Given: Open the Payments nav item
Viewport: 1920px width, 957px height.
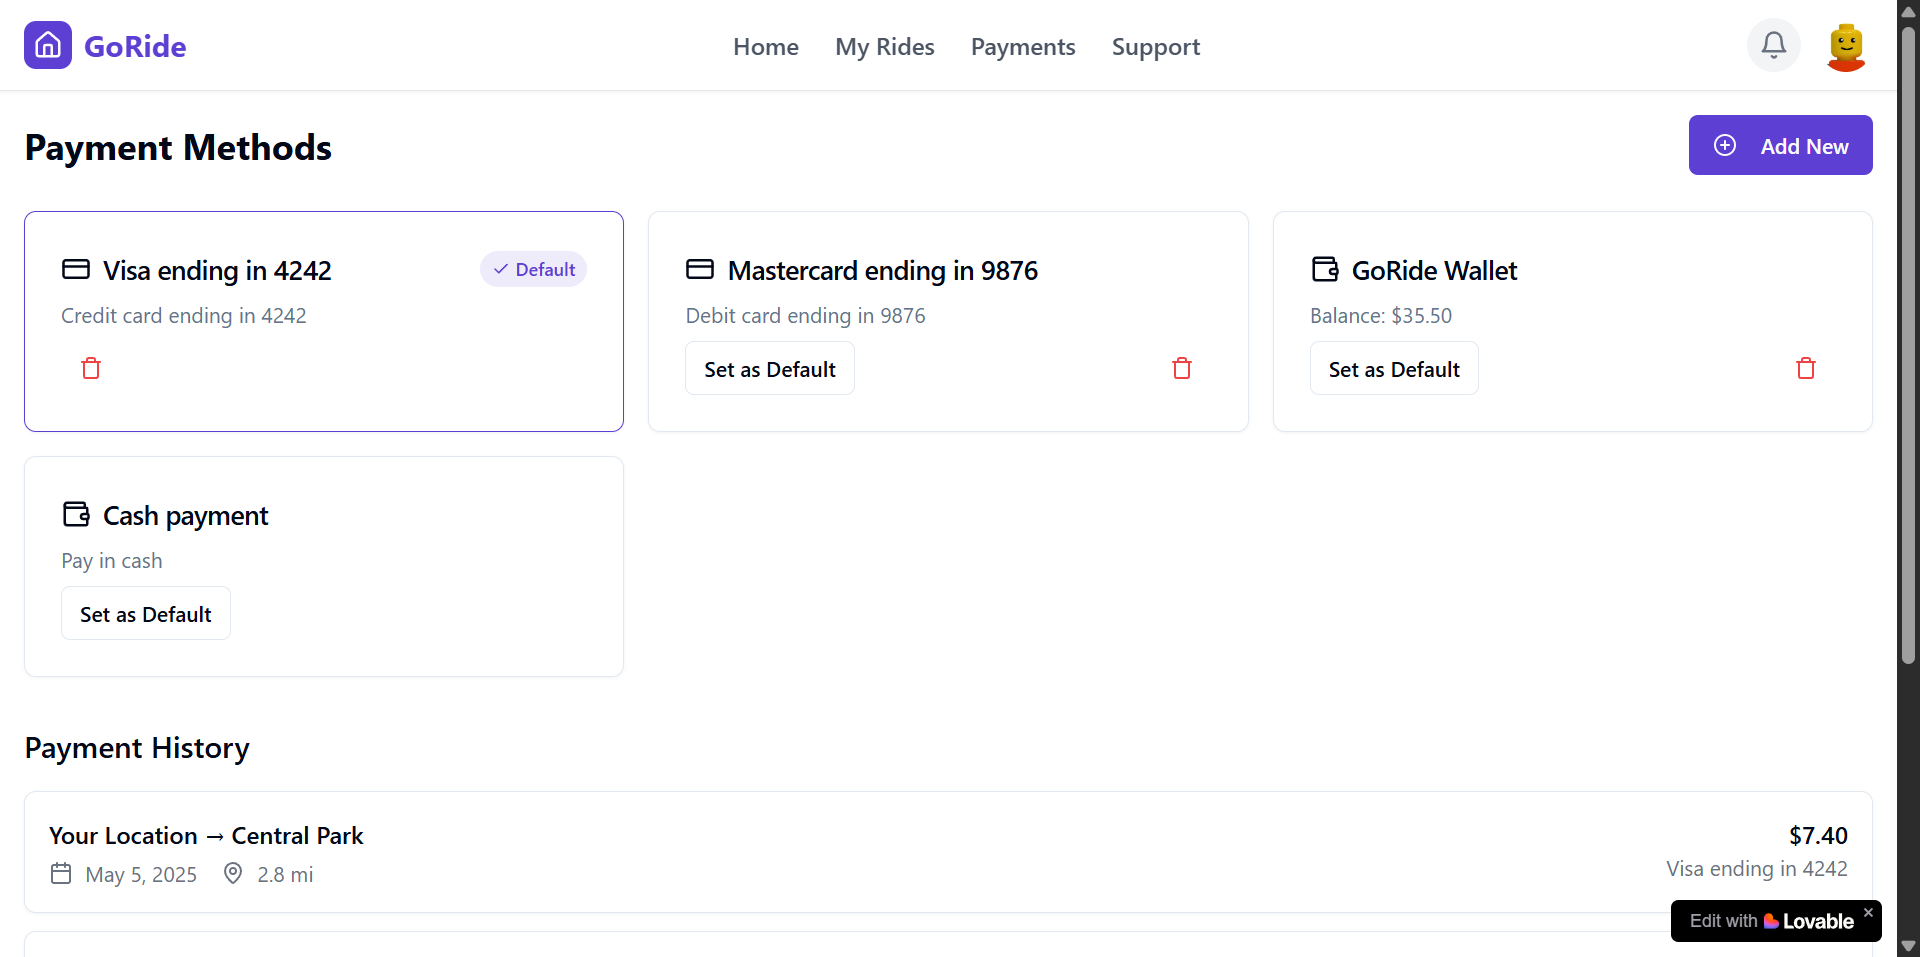Looking at the screenshot, I should click(1023, 47).
